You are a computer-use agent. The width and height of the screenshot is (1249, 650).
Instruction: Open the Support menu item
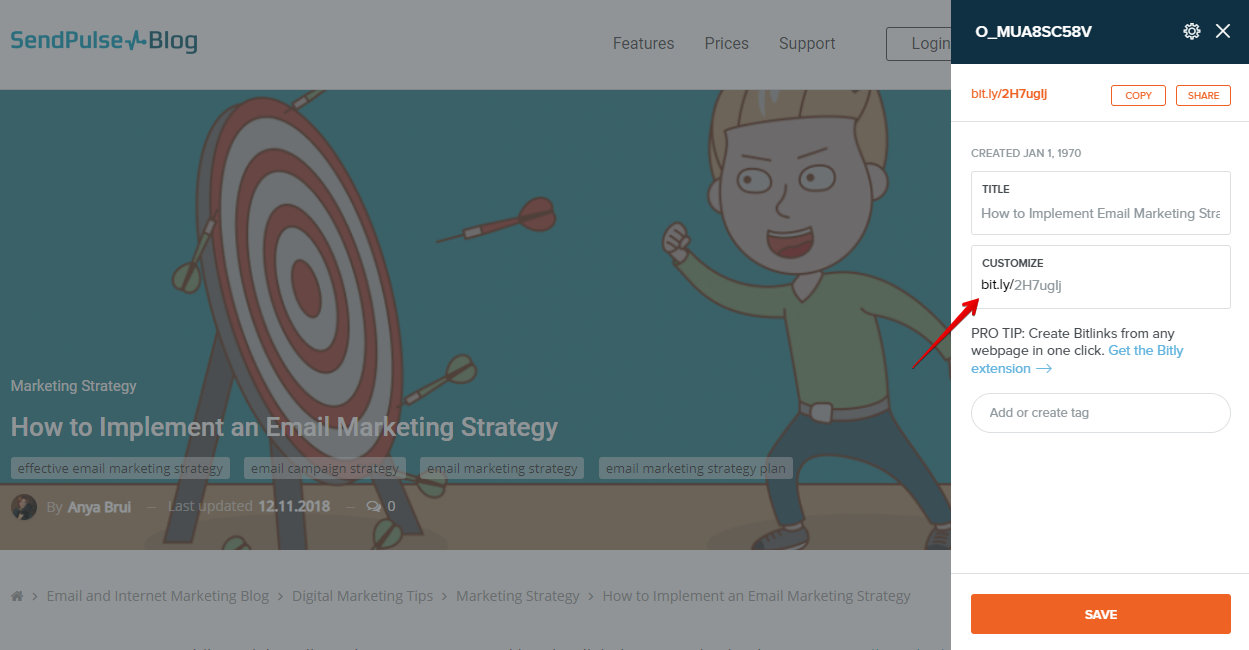[x=807, y=43]
